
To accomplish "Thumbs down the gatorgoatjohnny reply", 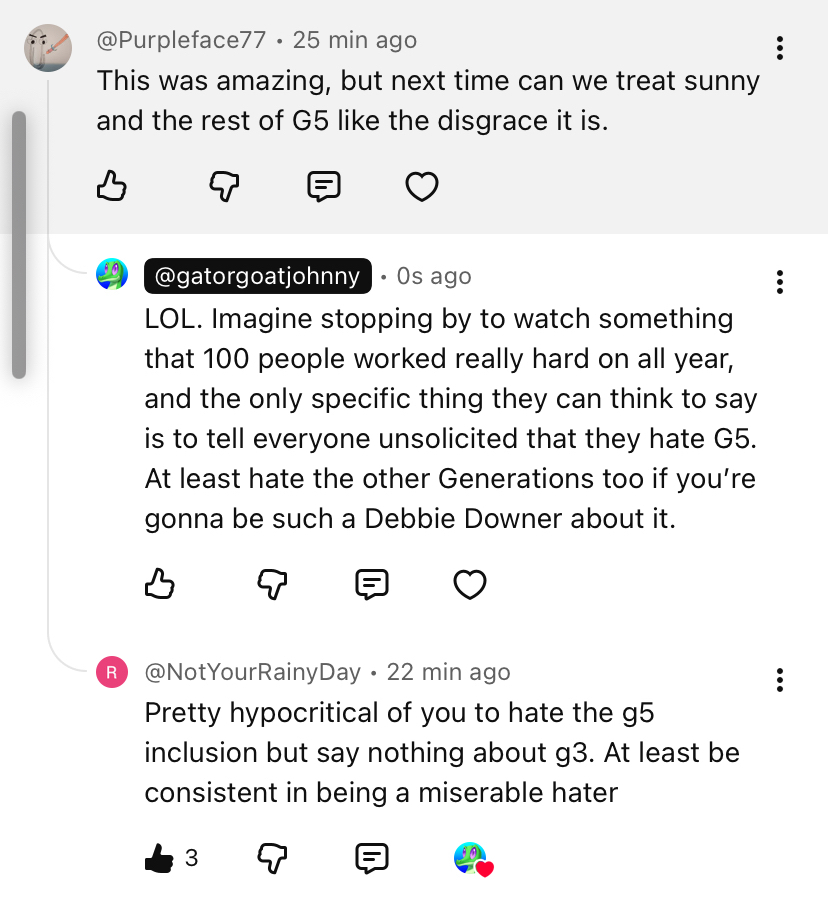I will (272, 583).
